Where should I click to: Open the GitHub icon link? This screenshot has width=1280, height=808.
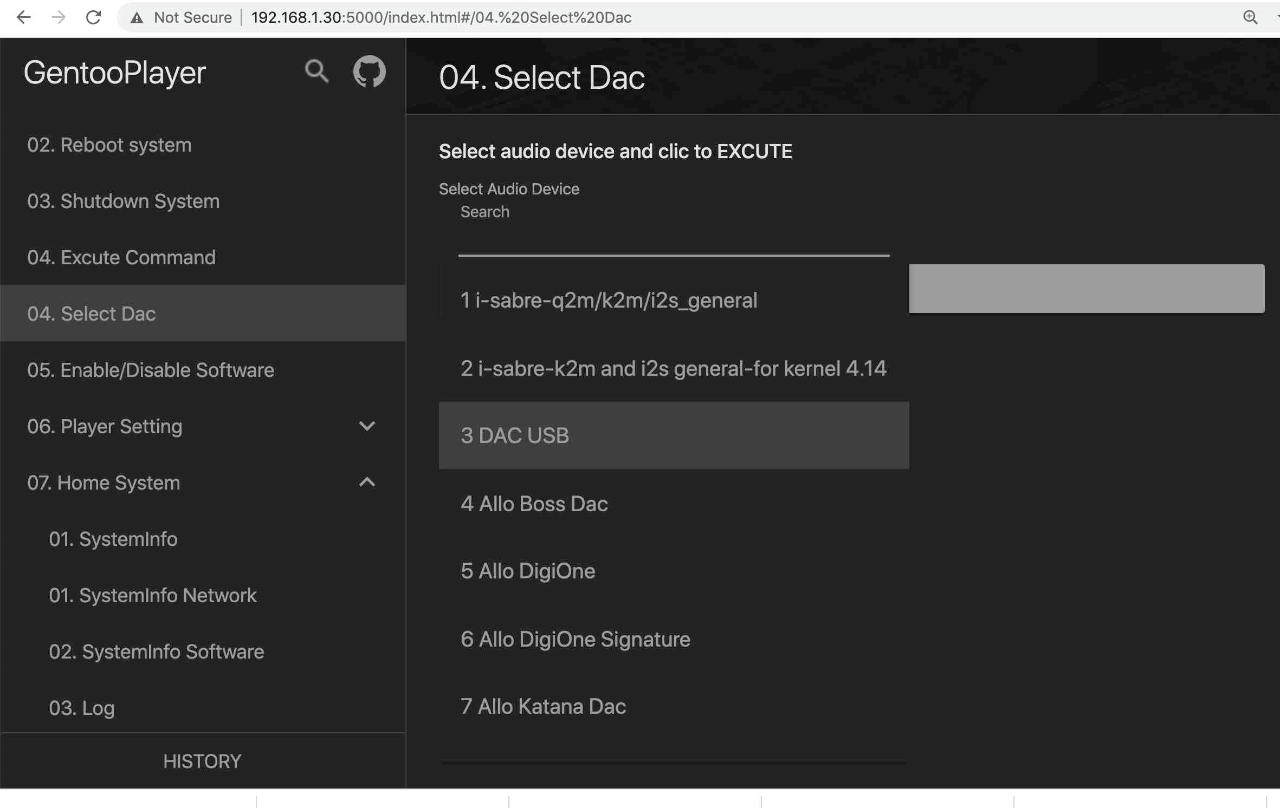point(369,71)
